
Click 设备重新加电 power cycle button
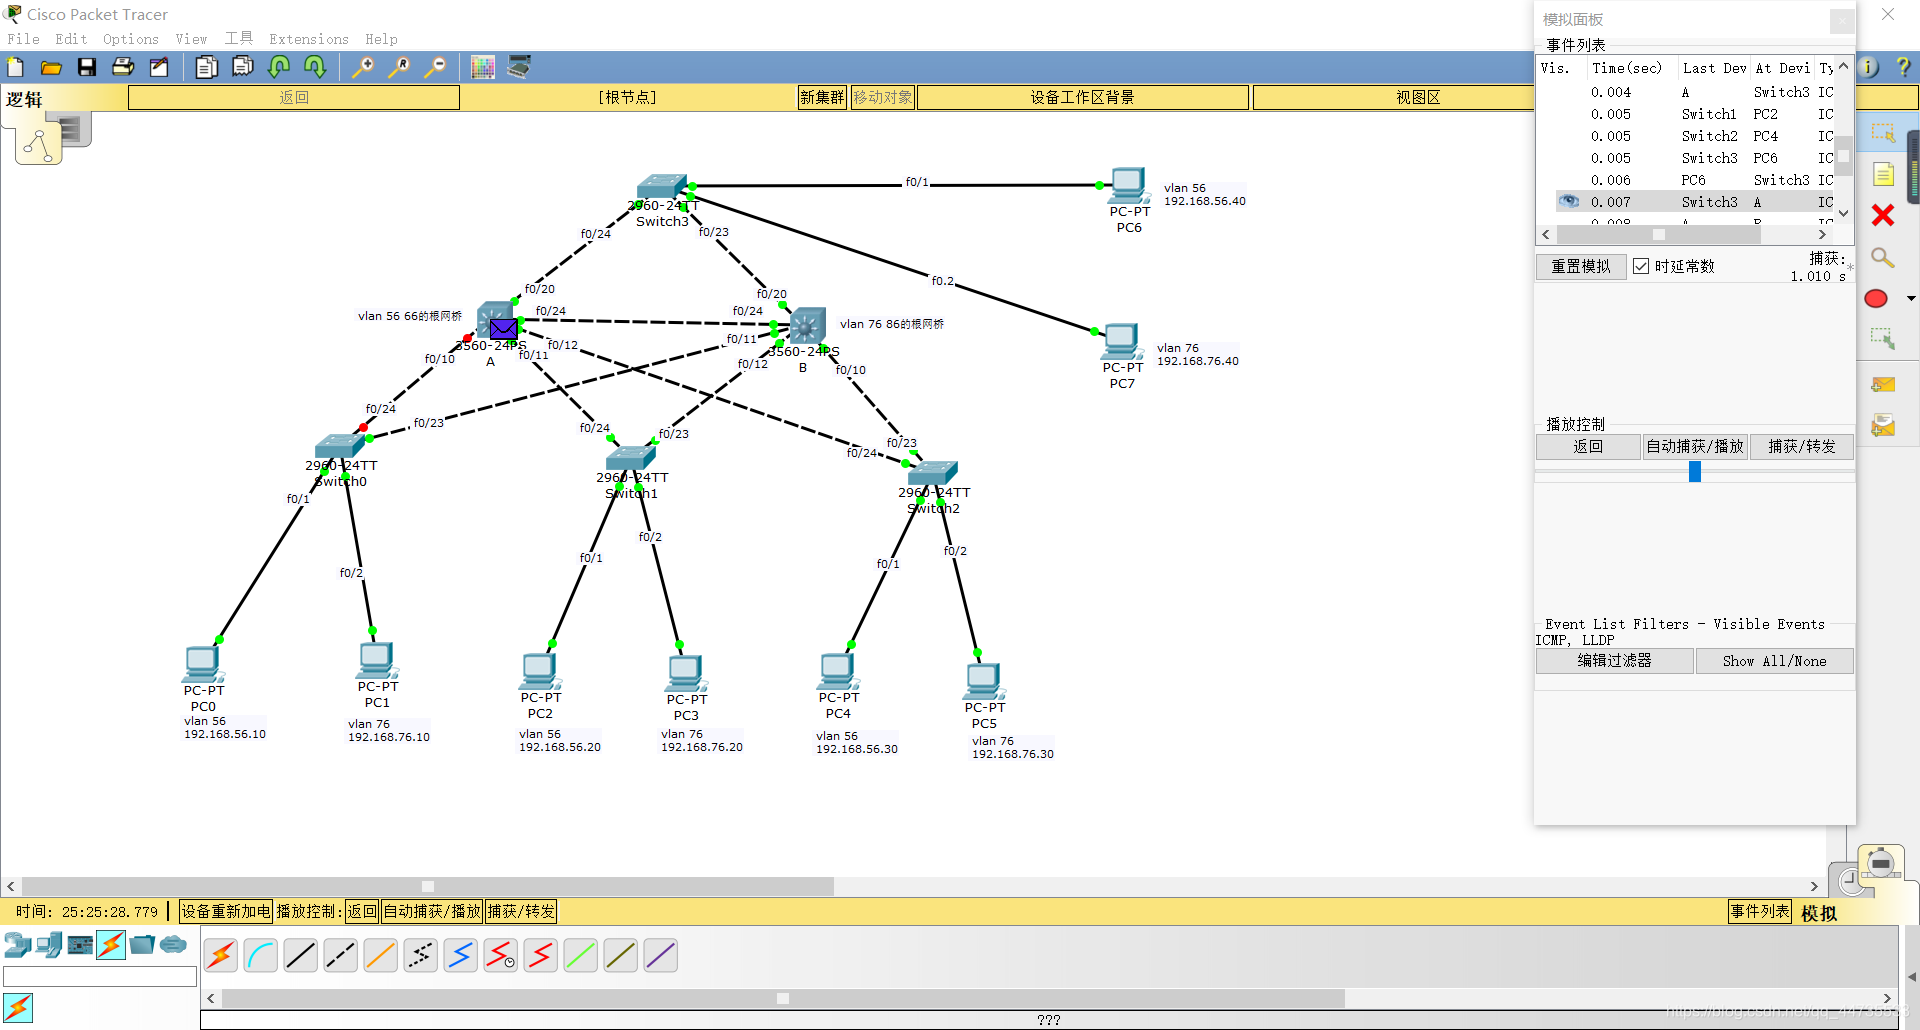[x=226, y=911]
